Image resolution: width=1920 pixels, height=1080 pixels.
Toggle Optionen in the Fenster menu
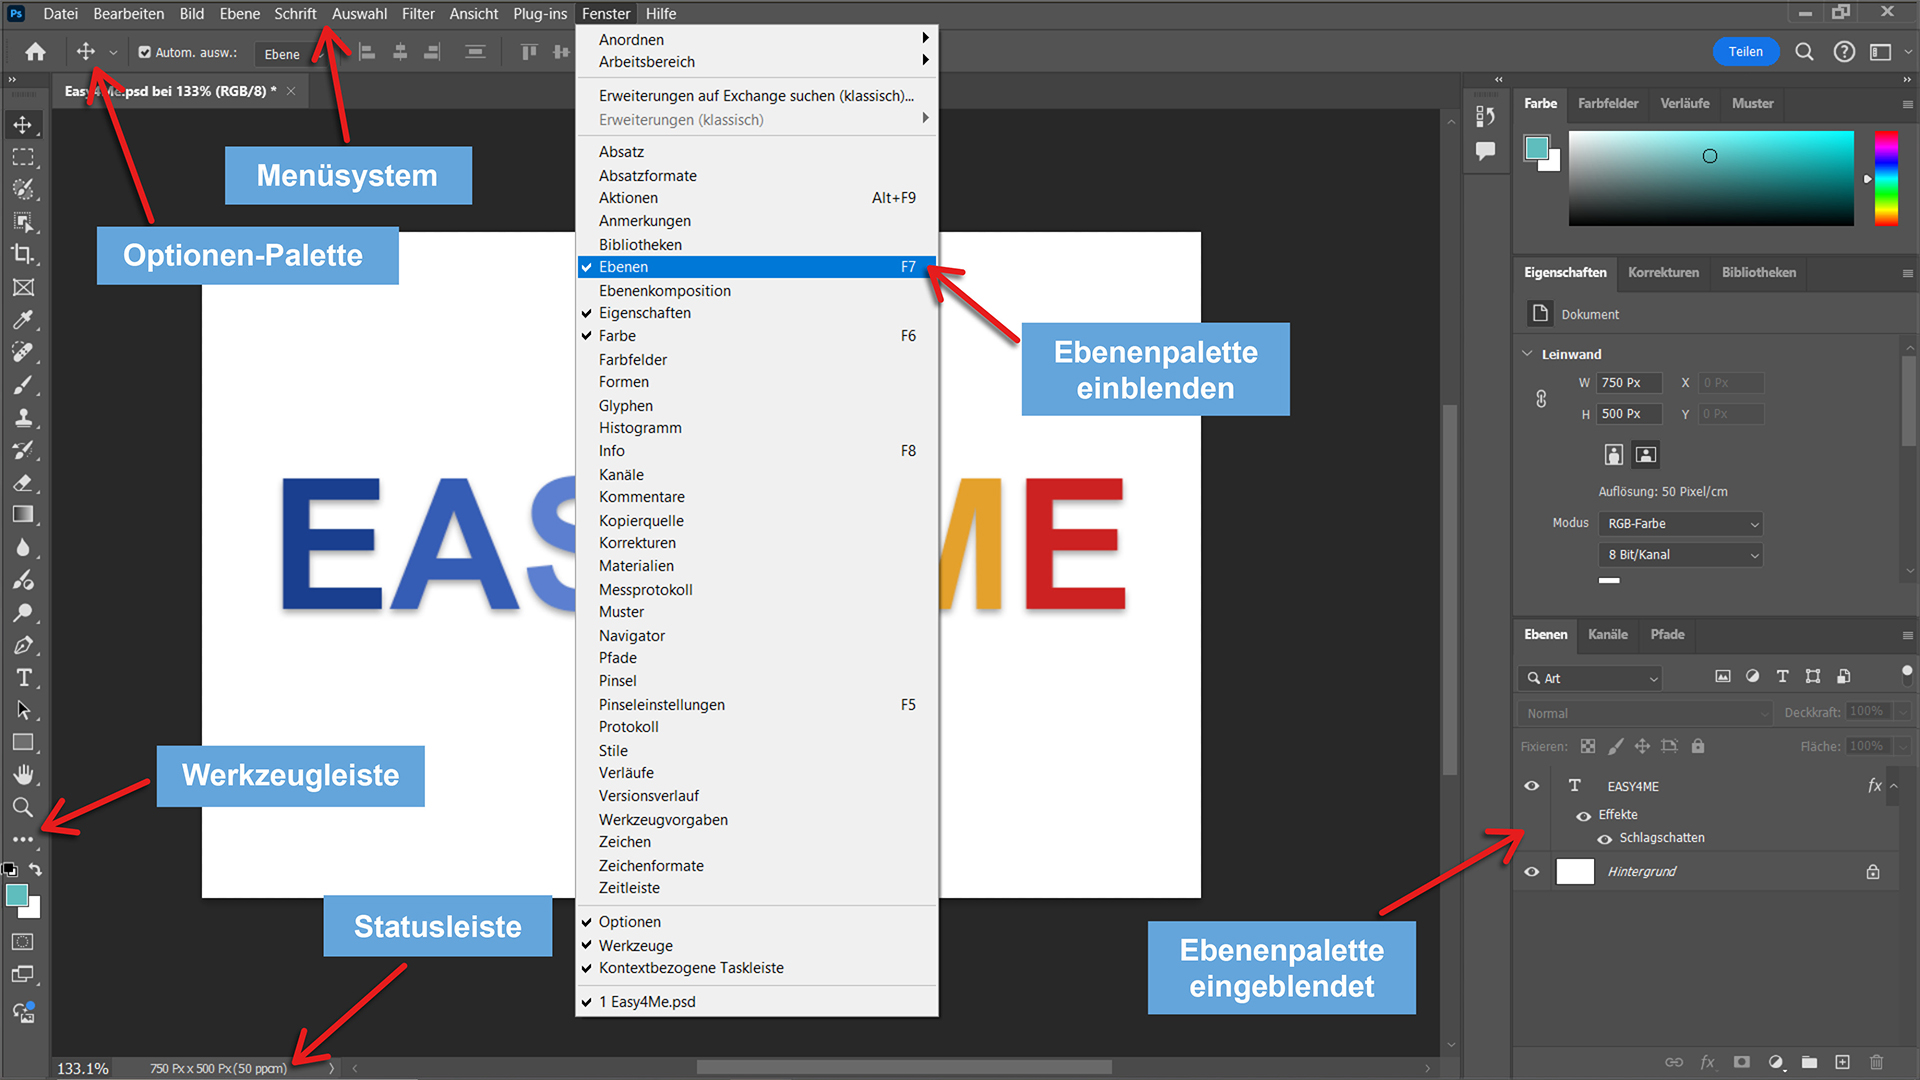pos(757,922)
